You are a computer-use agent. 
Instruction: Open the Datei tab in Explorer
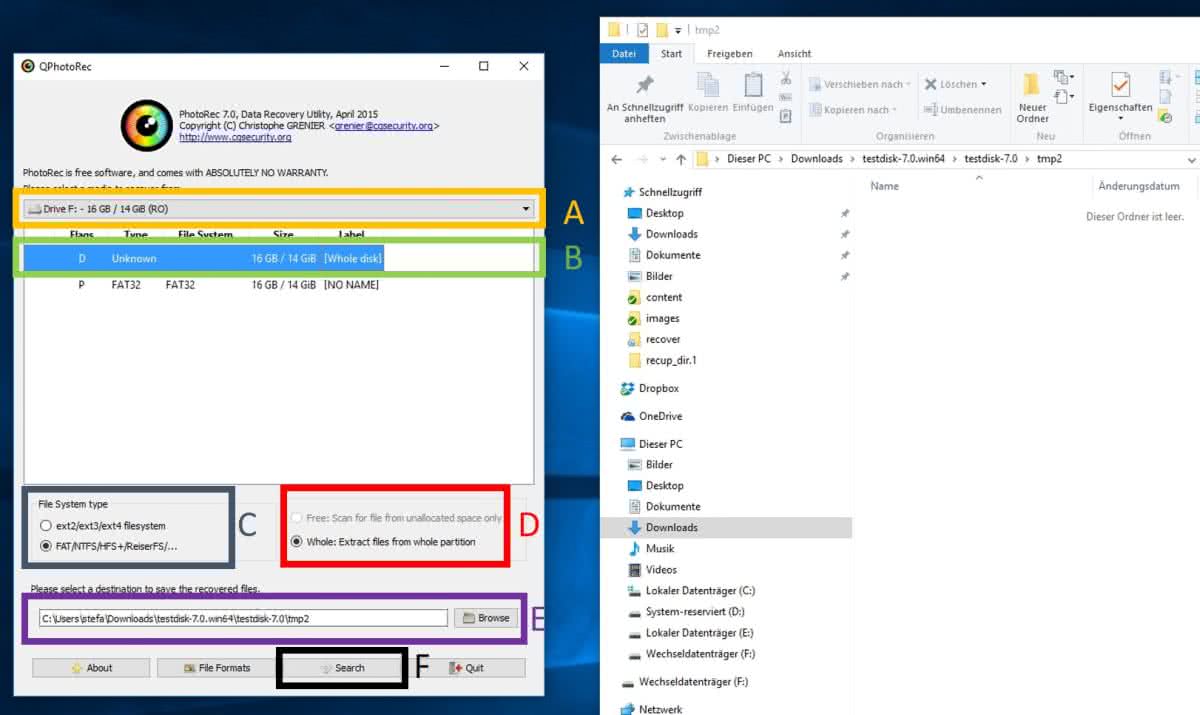(x=624, y=54)
